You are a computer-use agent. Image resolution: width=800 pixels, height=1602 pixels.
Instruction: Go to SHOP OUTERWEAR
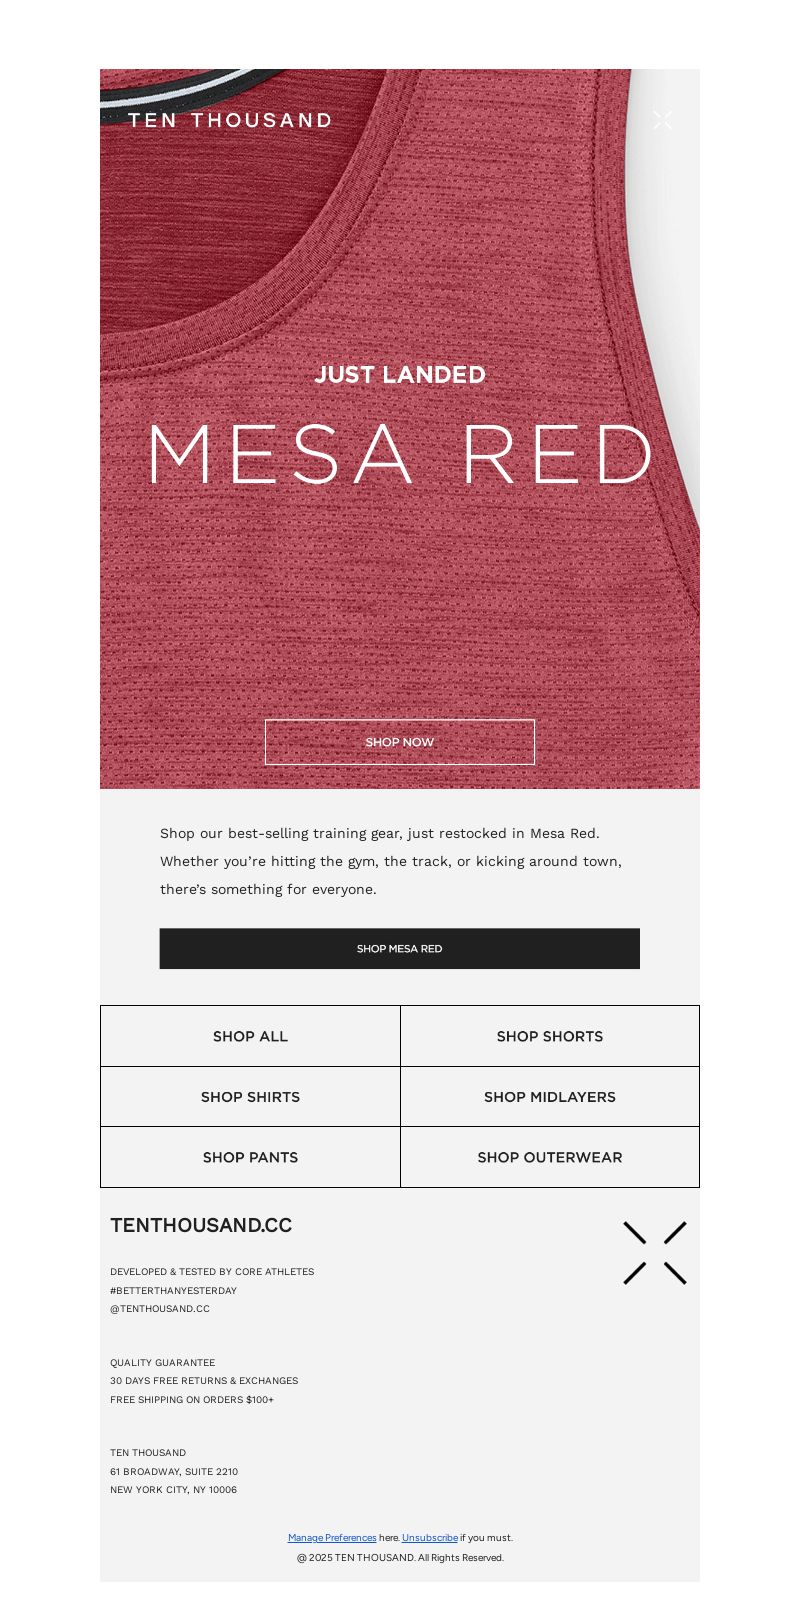point(550,1157)
